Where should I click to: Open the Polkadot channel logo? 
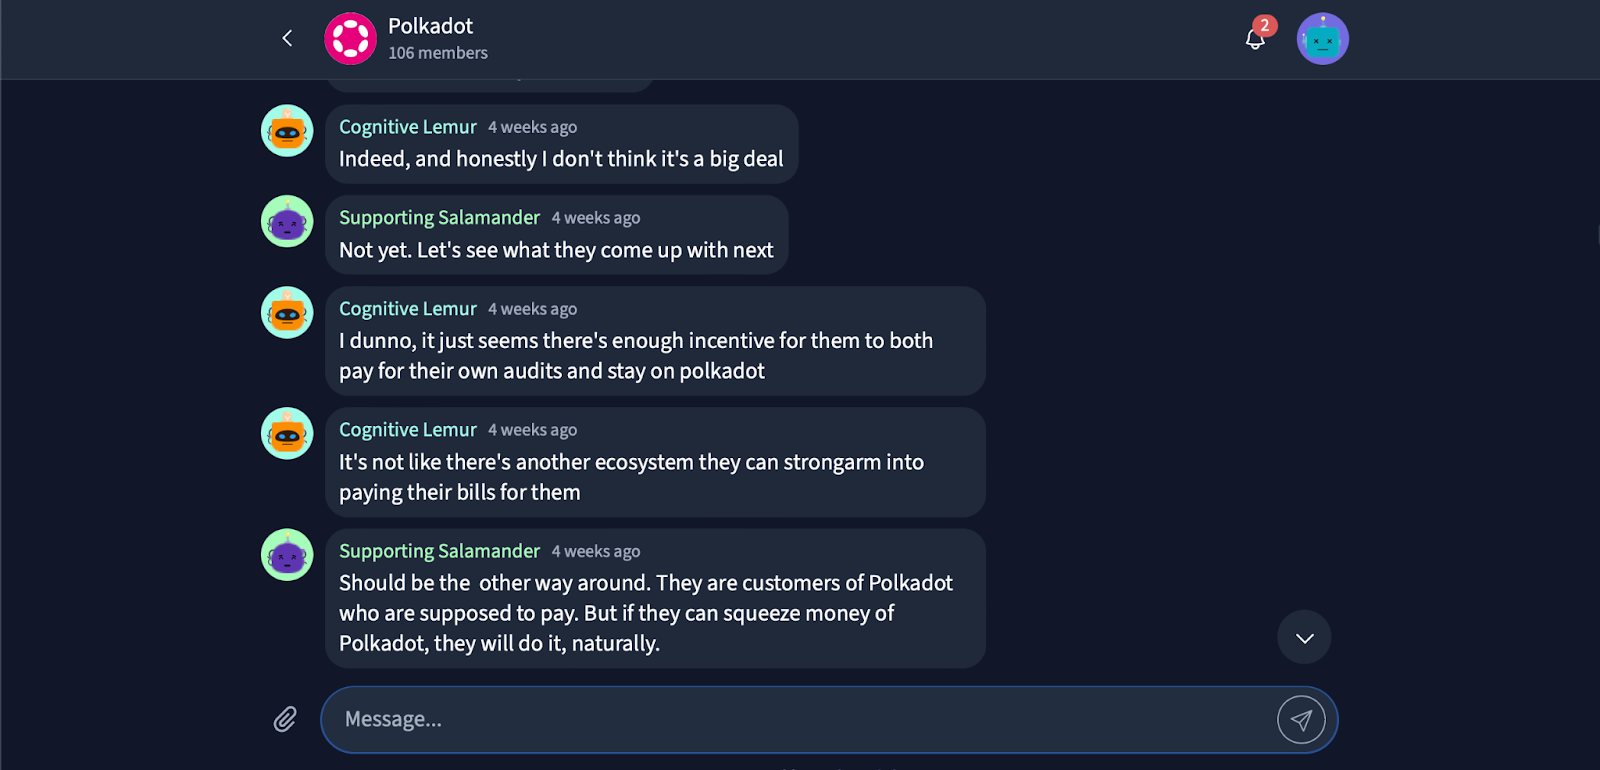point(350,38)
